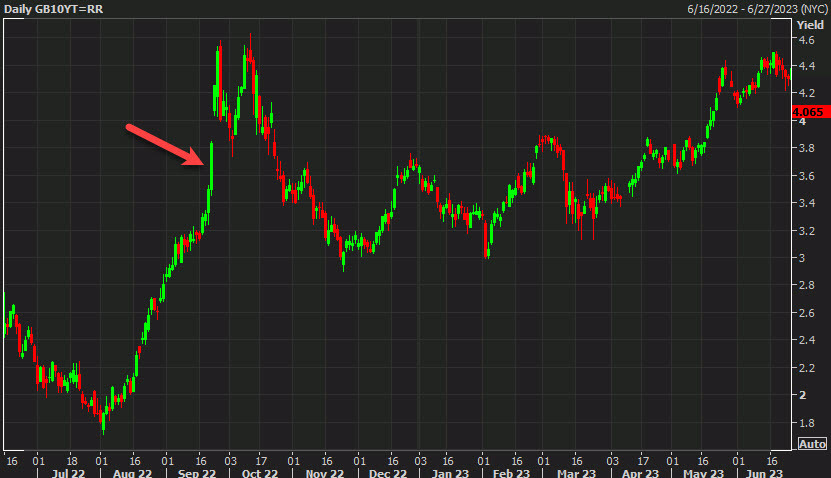Click the 1.8 yield axis value
Screen dimensions: 831x478
(807, 423)
